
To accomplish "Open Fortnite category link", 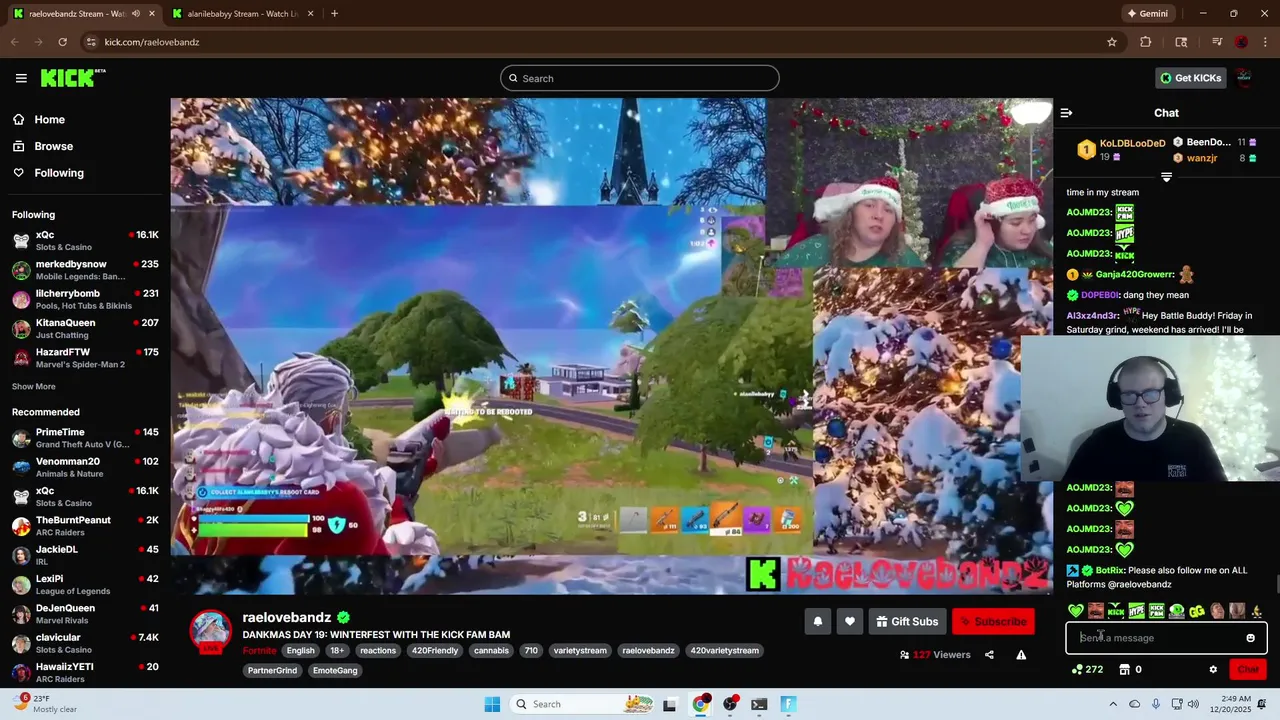I will (x=259, y=650).
